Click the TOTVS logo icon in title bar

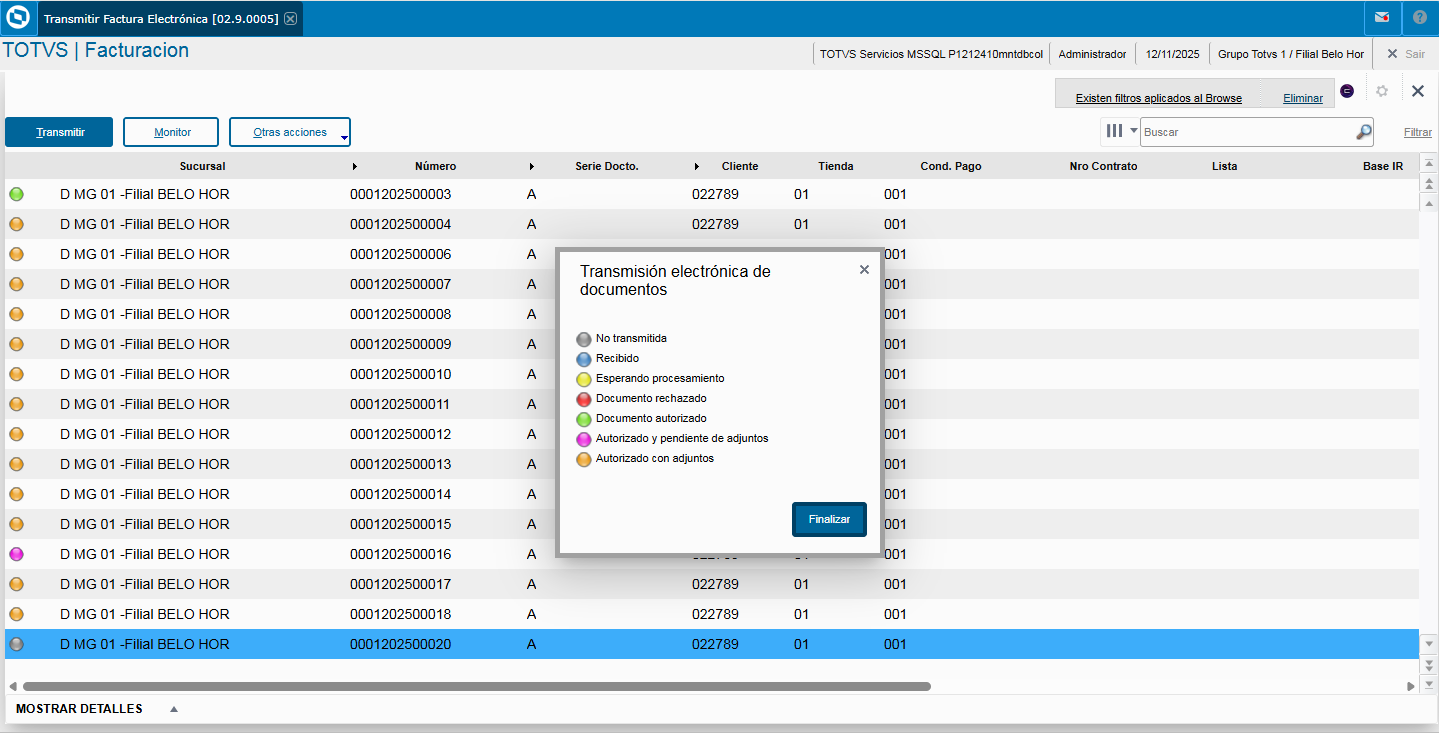18,18
